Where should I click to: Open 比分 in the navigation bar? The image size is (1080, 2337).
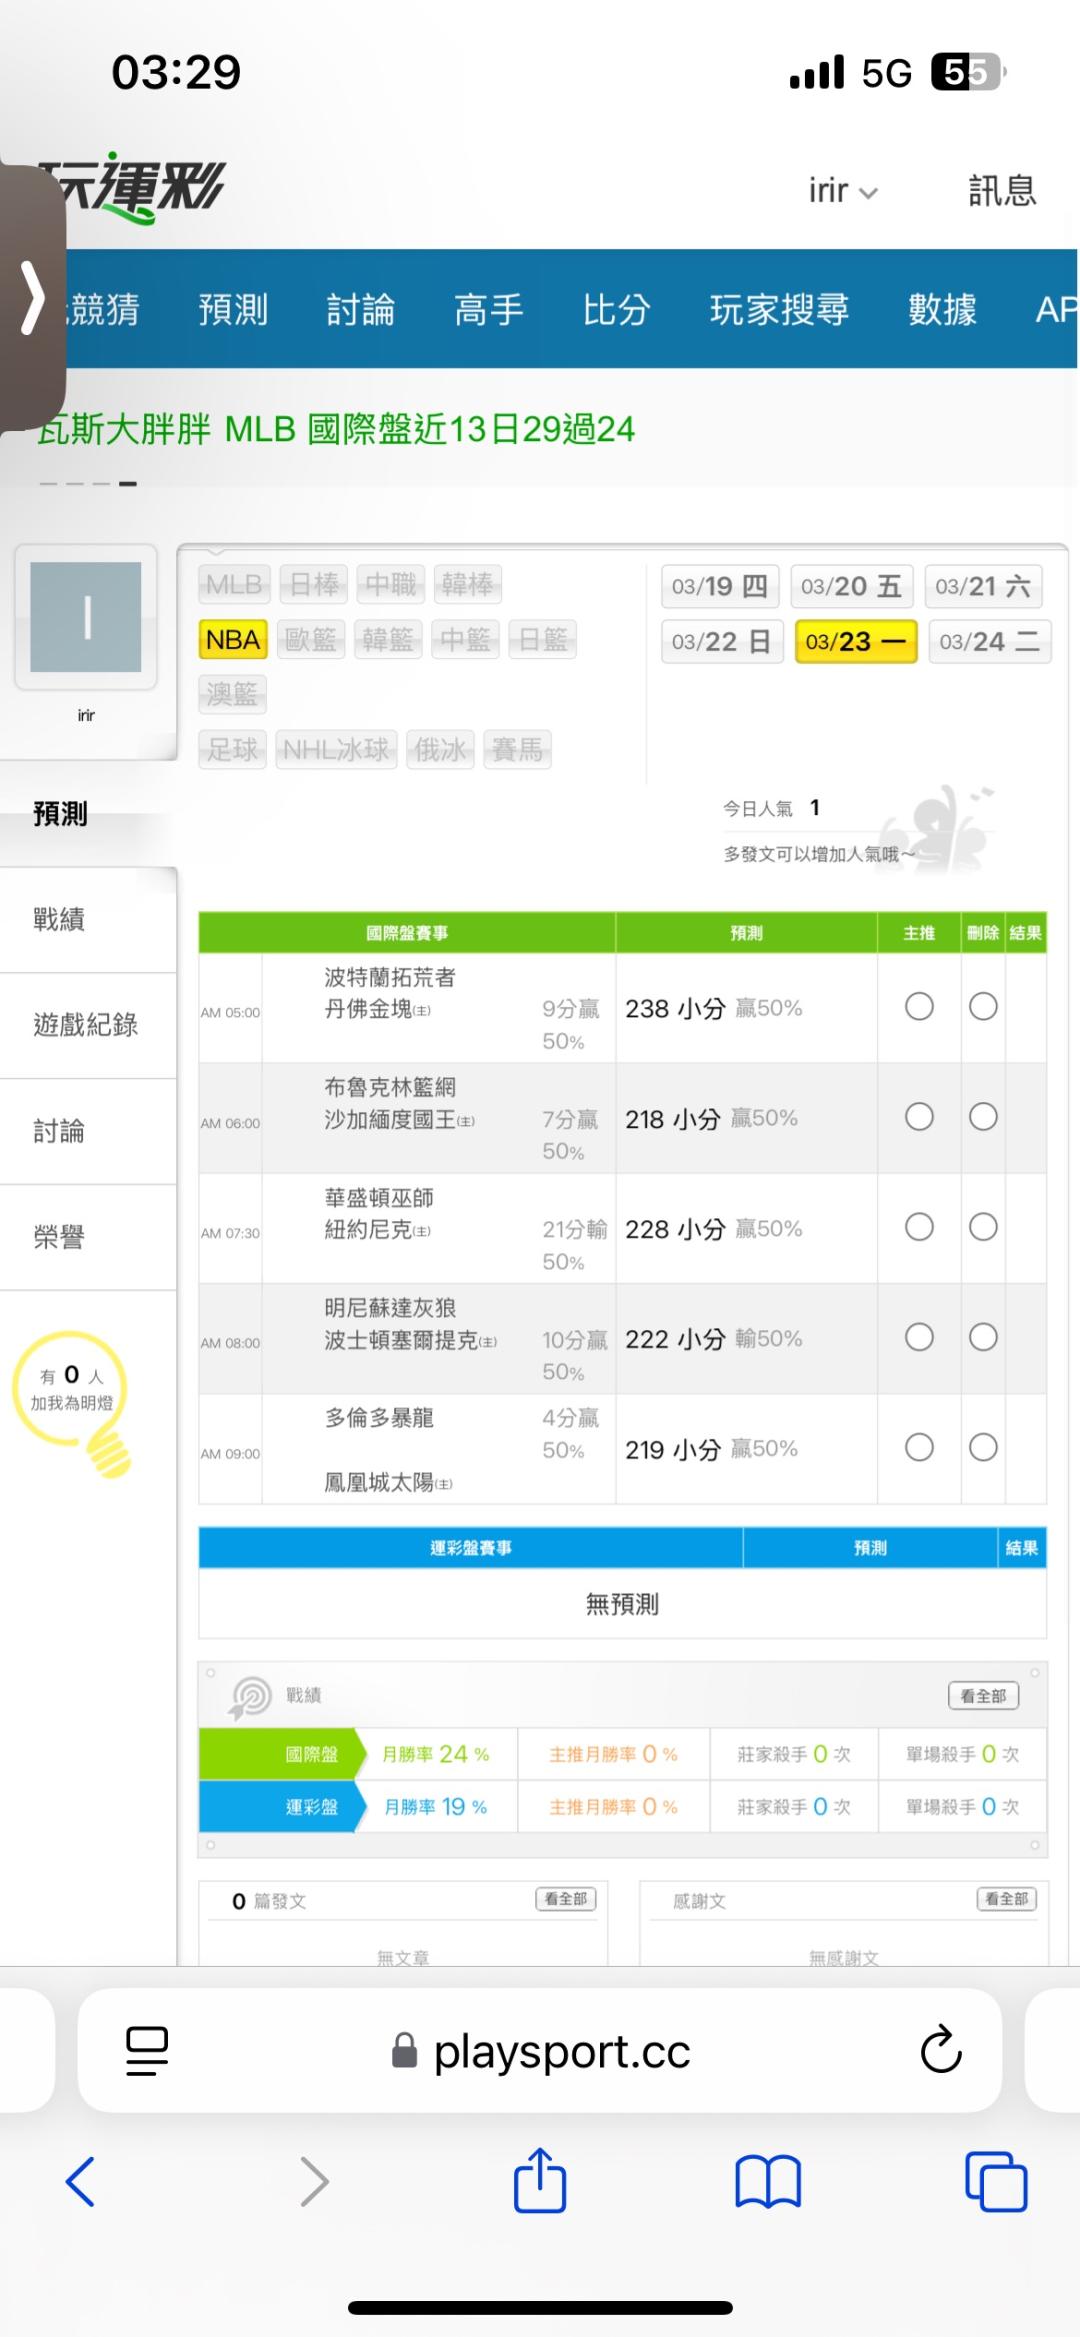(616, 309)
